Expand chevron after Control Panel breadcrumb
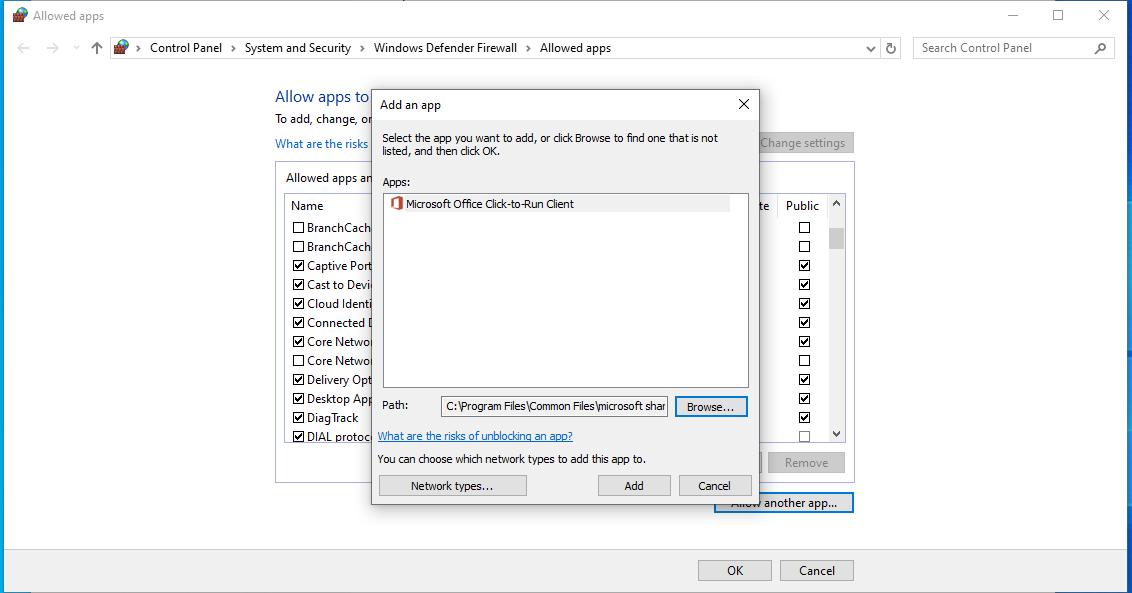 pyautogui.click(x=233, y=48)
